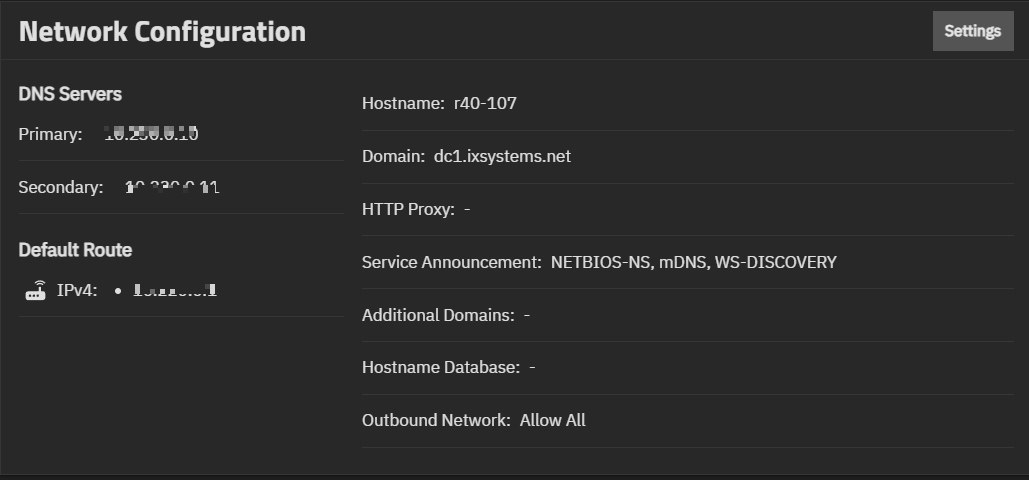1029x480 pixels.
Task: Click the Service Announcement label
Action: click(451, 262)
